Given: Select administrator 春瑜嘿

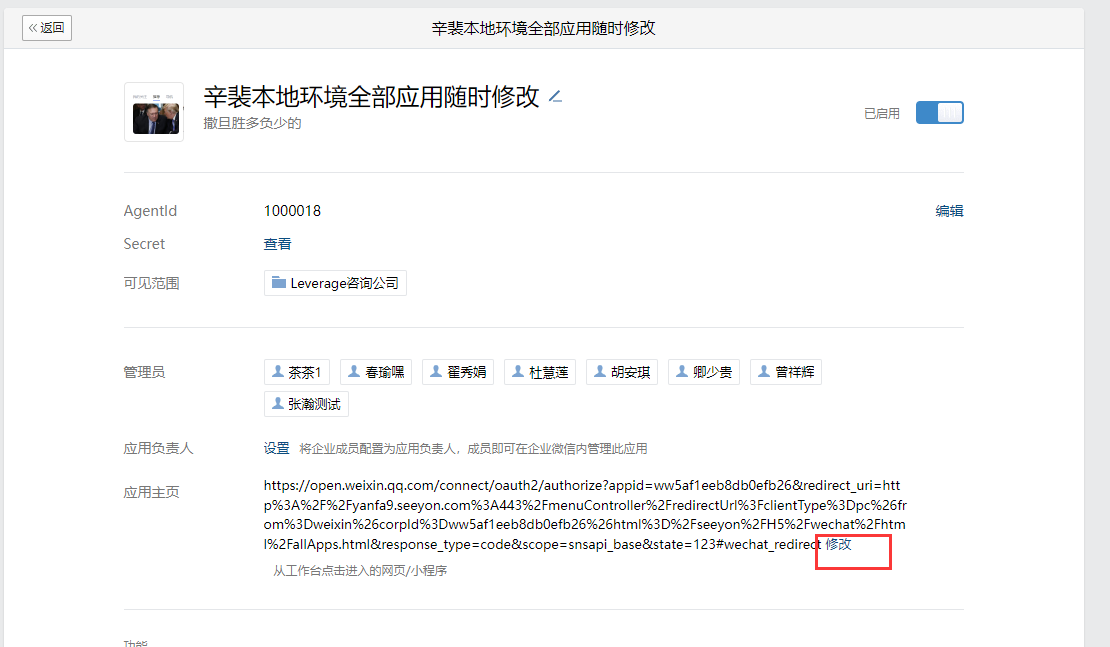Looking at the screenshot, I should click(377, 372).
